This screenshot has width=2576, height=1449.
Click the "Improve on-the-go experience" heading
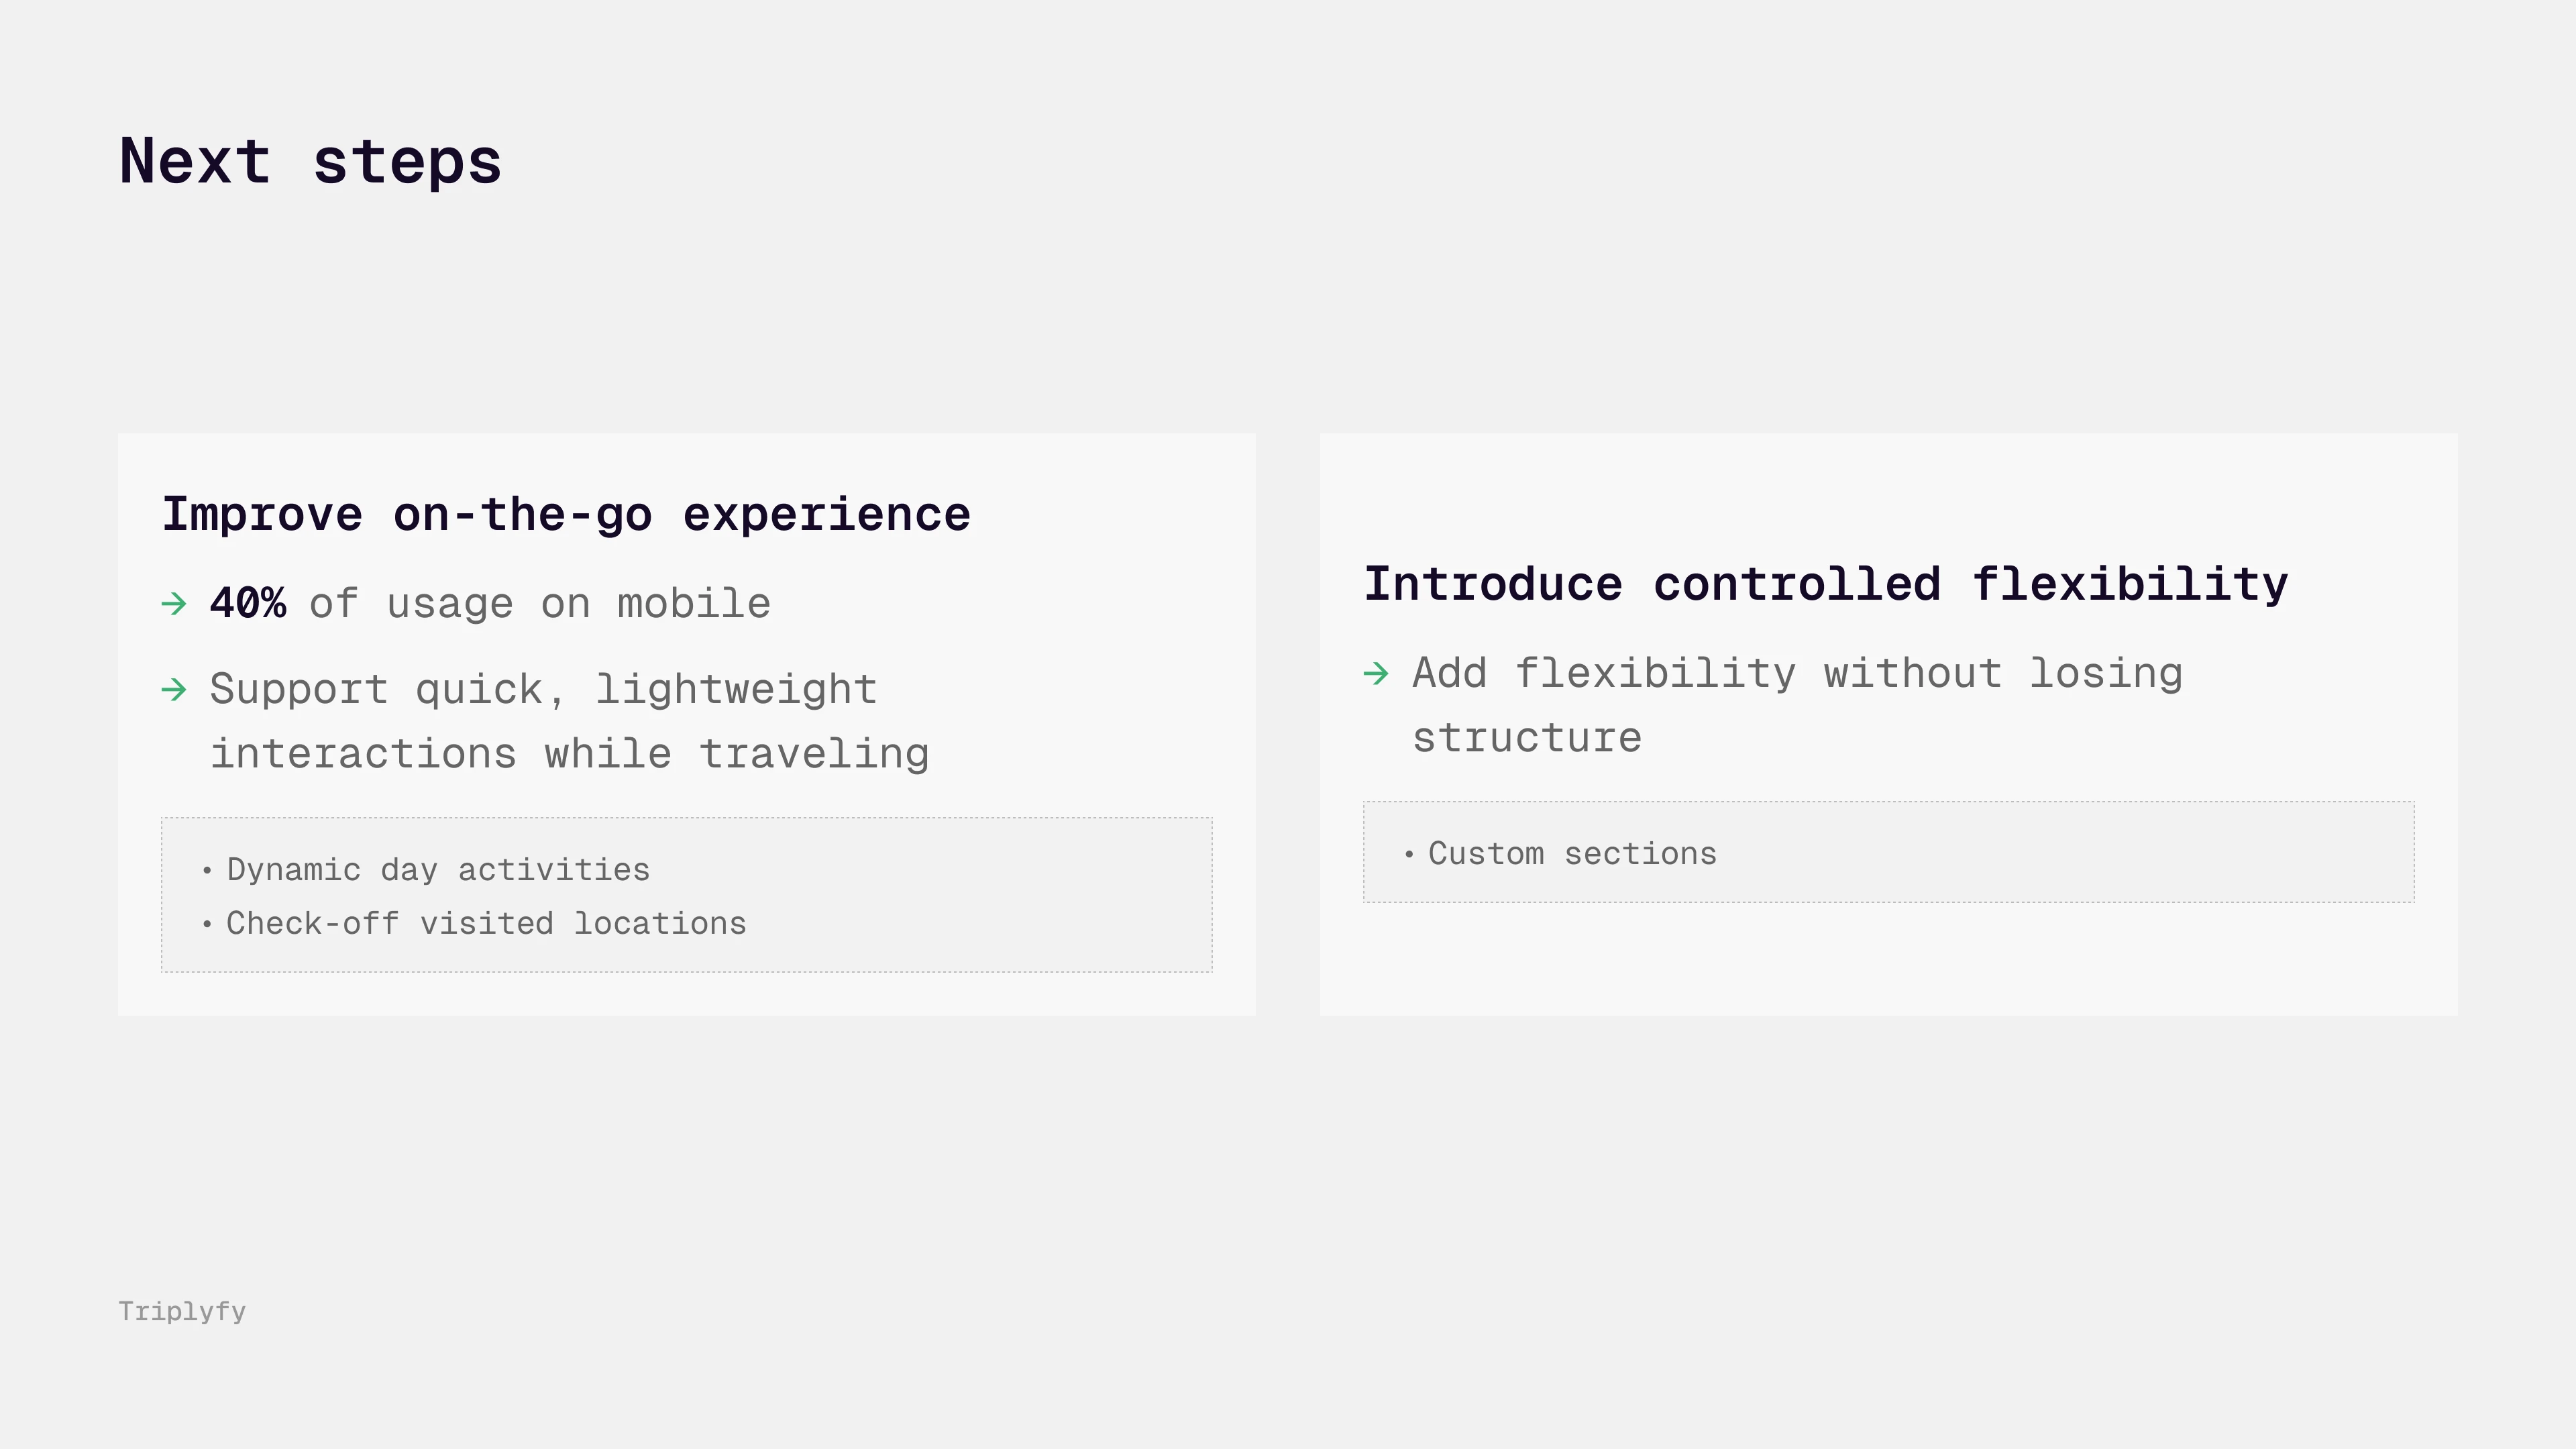[566, 515]
